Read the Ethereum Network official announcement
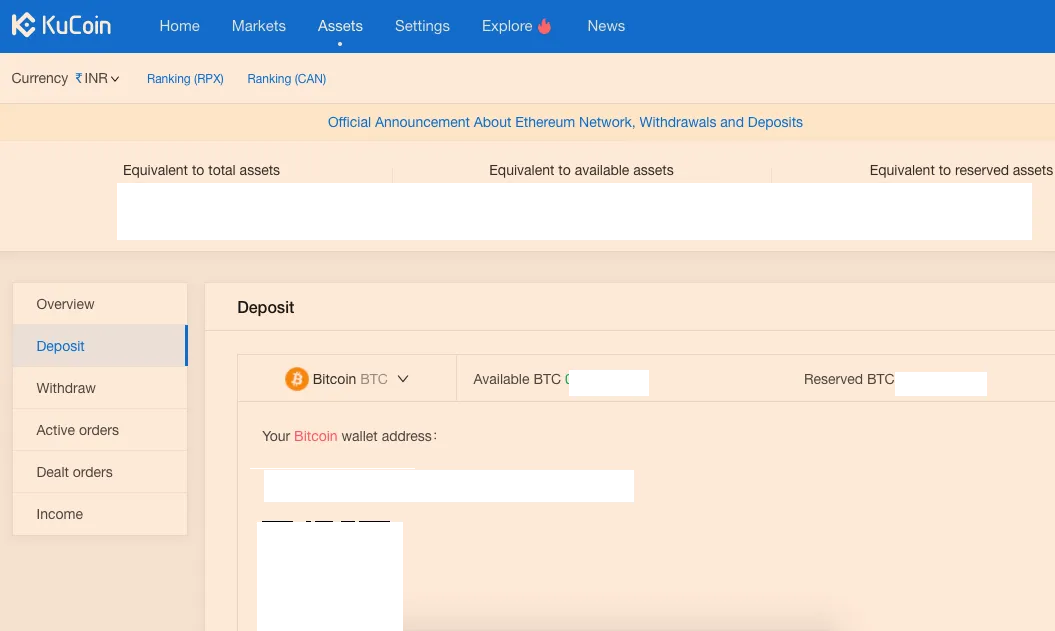 (565, 122)
